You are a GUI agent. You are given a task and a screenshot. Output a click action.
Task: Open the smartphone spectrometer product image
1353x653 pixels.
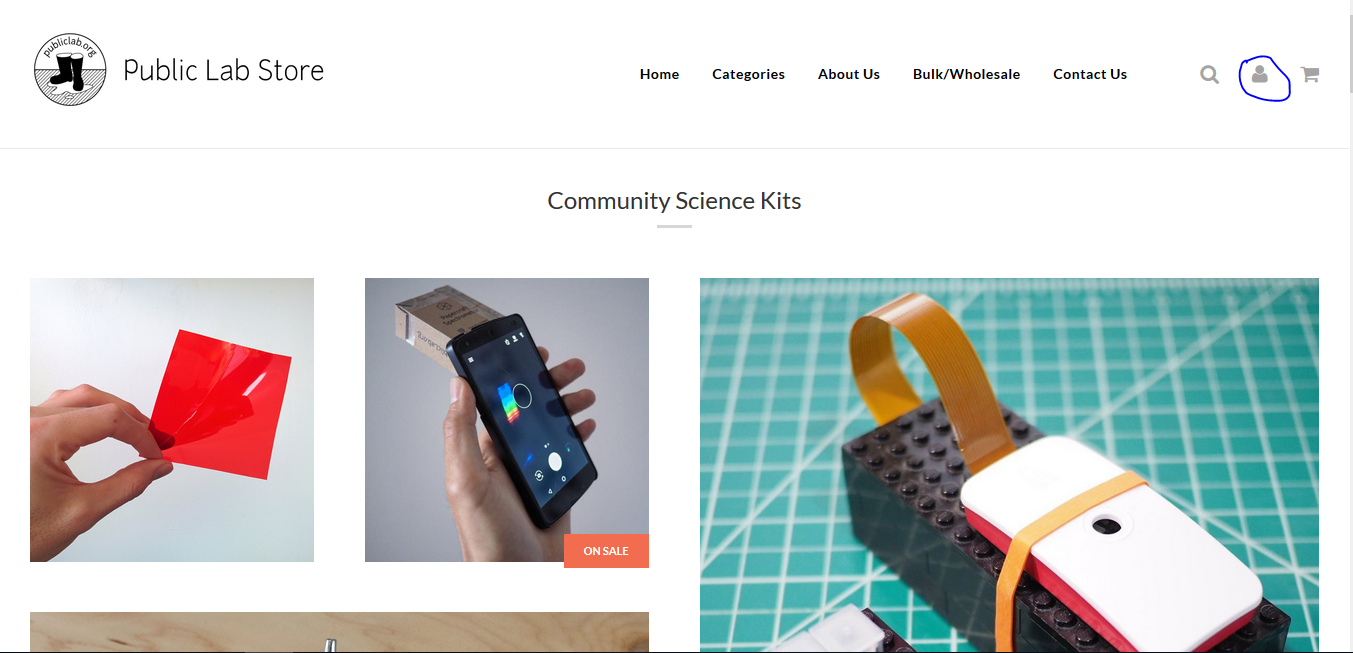click(x=507, y=420)
